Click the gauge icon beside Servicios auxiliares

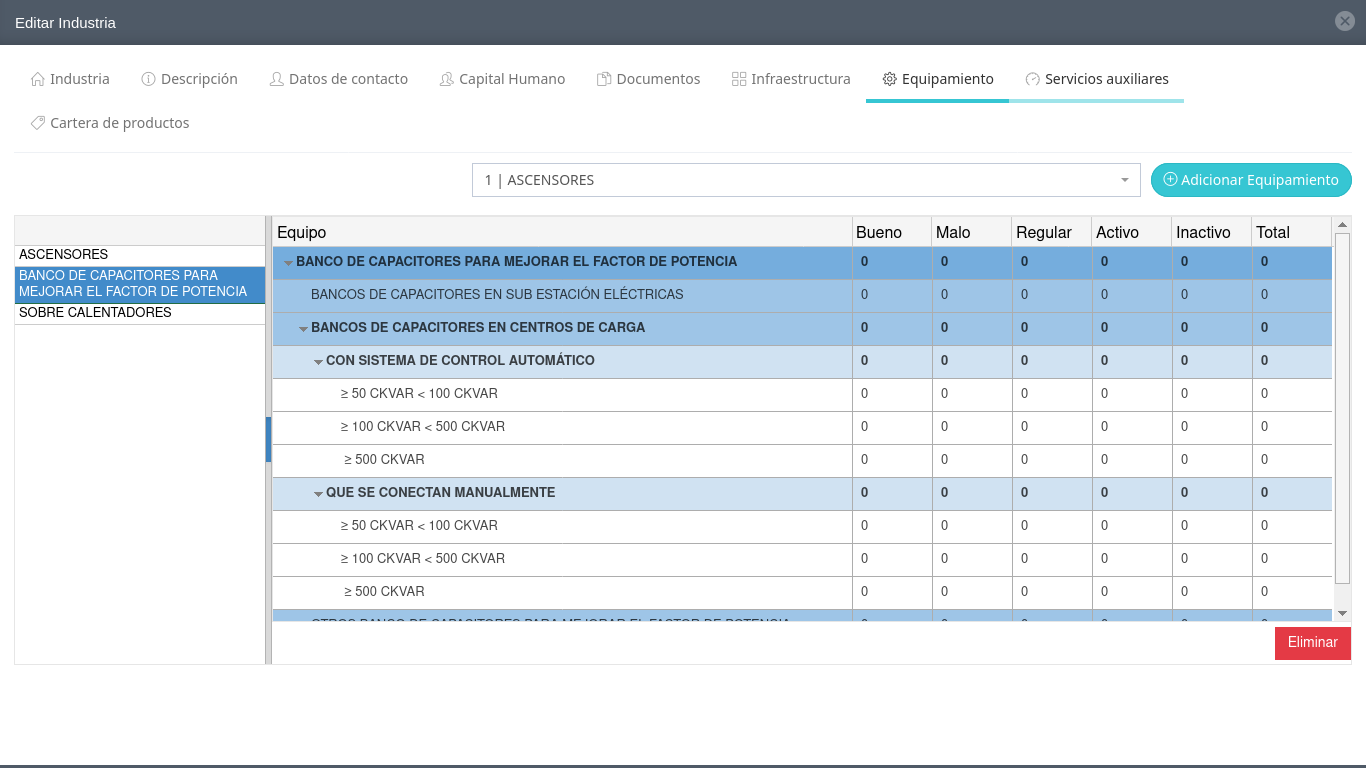click(1033, 79)
